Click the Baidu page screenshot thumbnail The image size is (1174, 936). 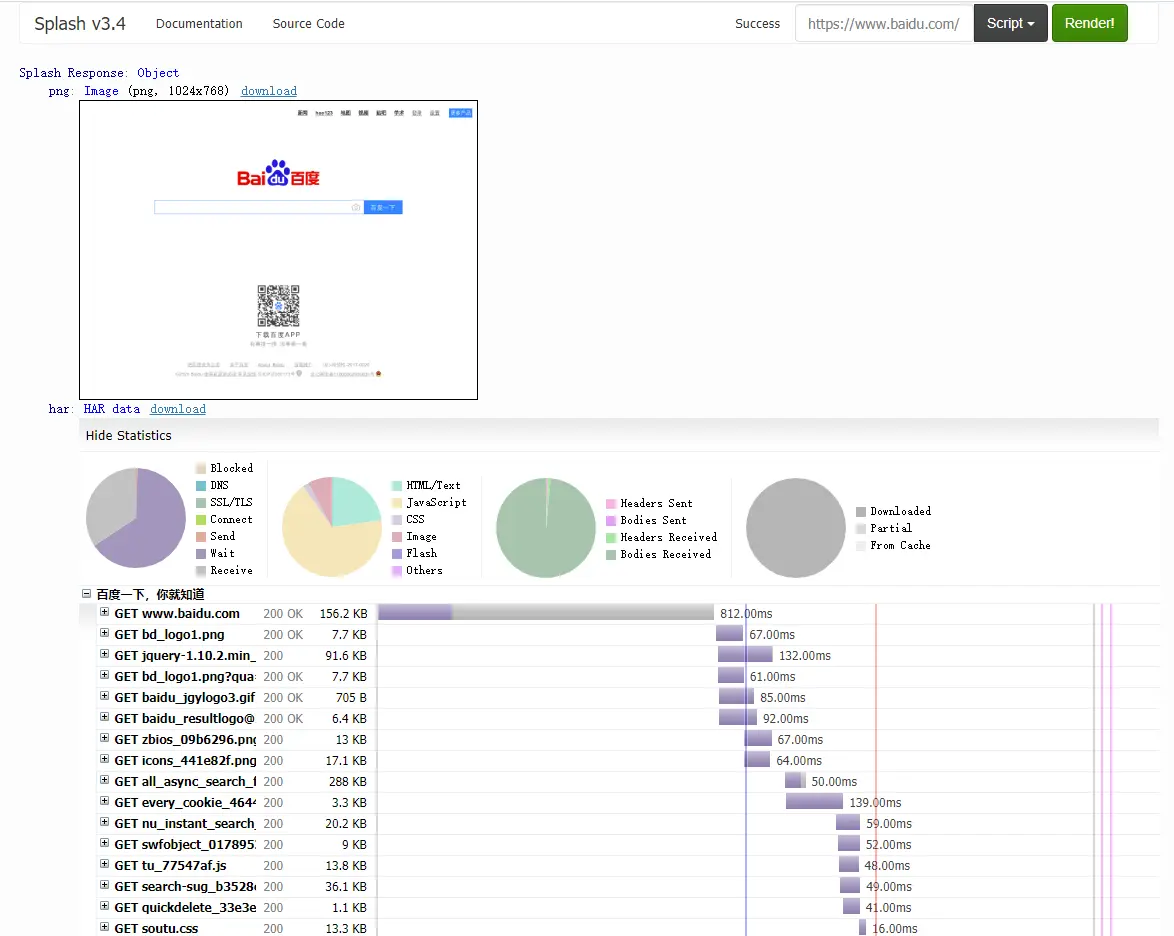point(279,250)
